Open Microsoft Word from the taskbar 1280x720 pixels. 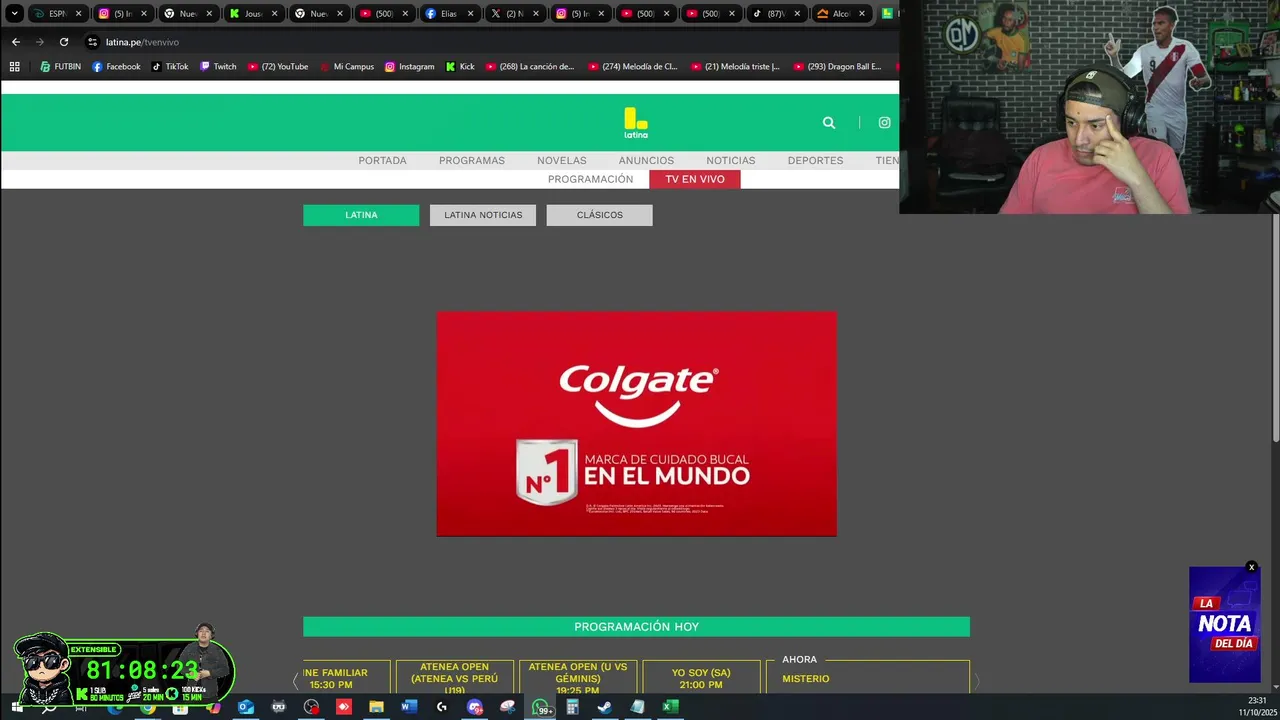tap(408, 707)
